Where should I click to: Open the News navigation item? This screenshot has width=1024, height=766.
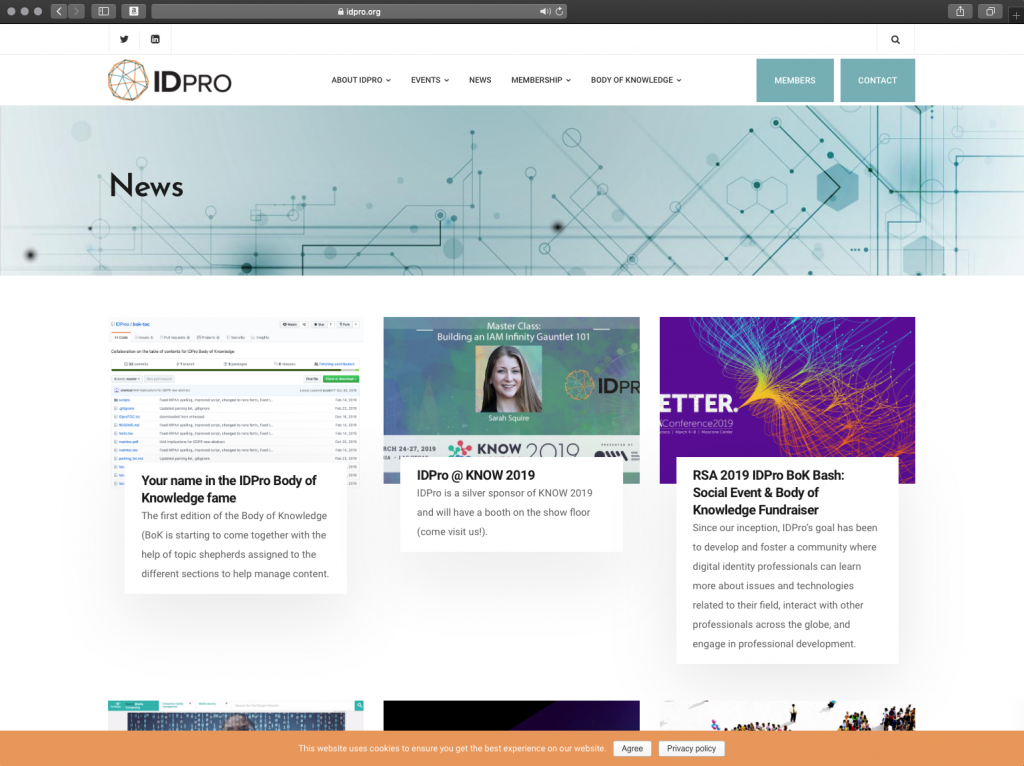(480, 80)
